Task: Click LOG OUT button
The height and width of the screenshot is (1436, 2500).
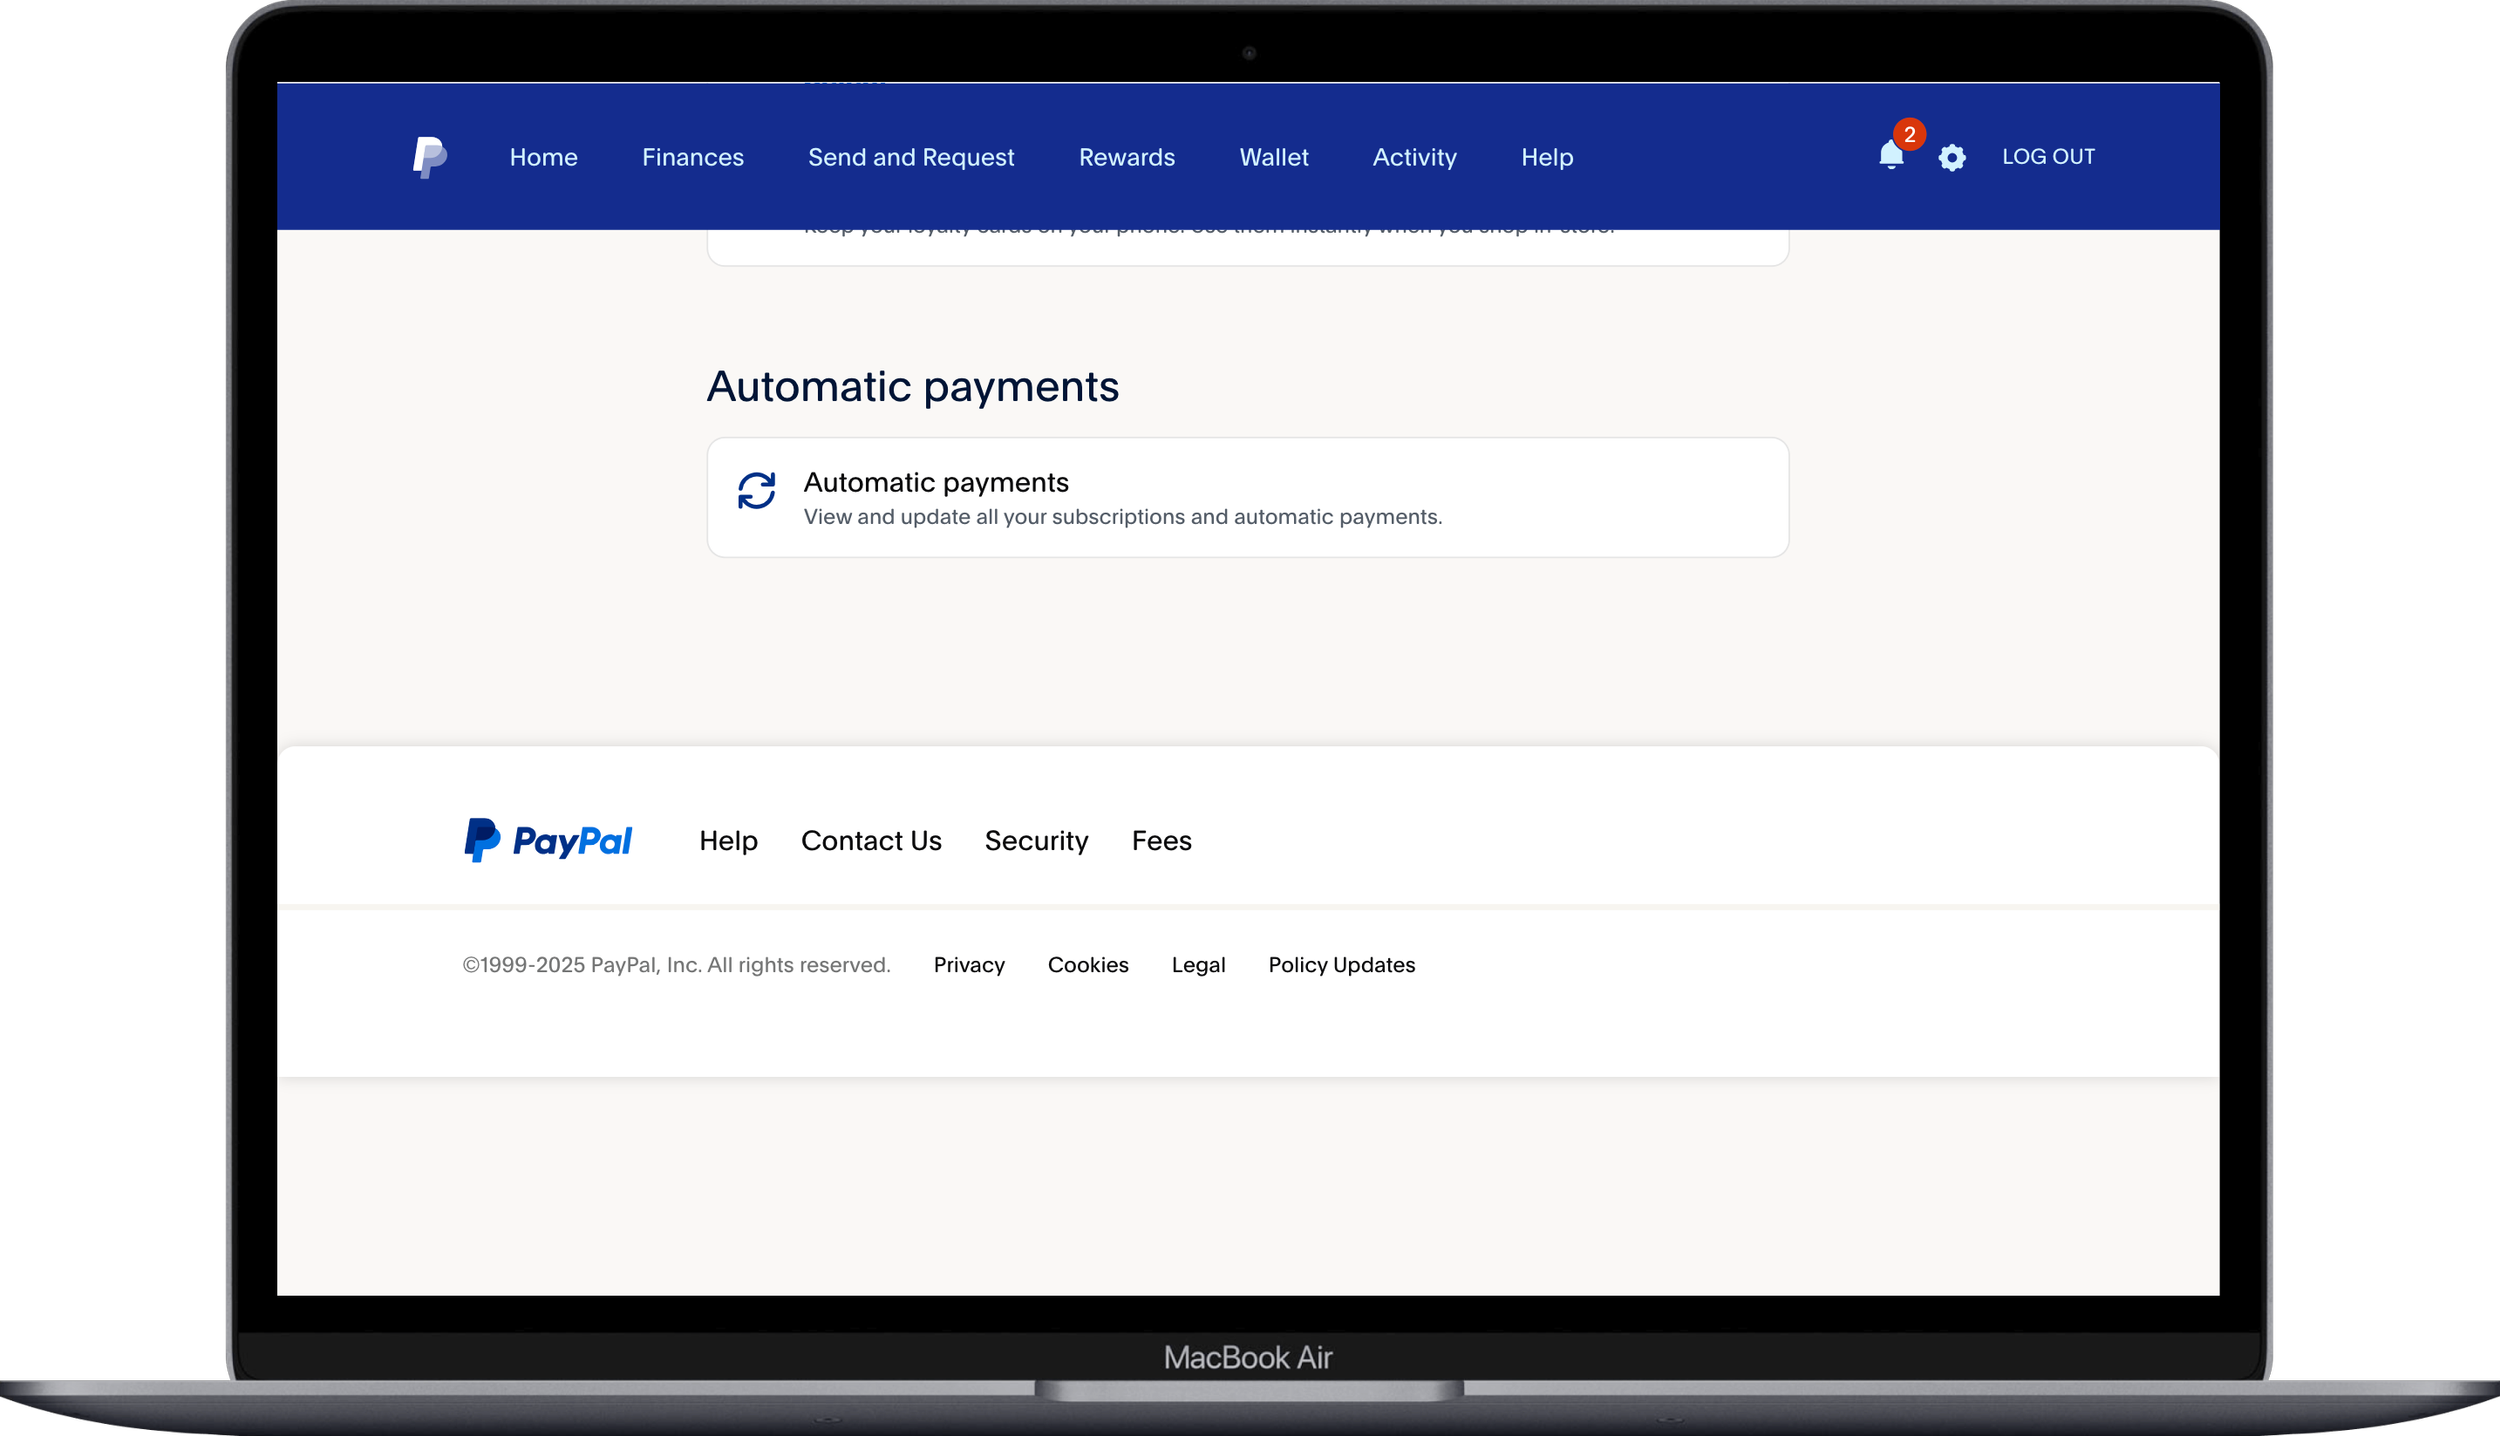Action: pos(2047,157)
